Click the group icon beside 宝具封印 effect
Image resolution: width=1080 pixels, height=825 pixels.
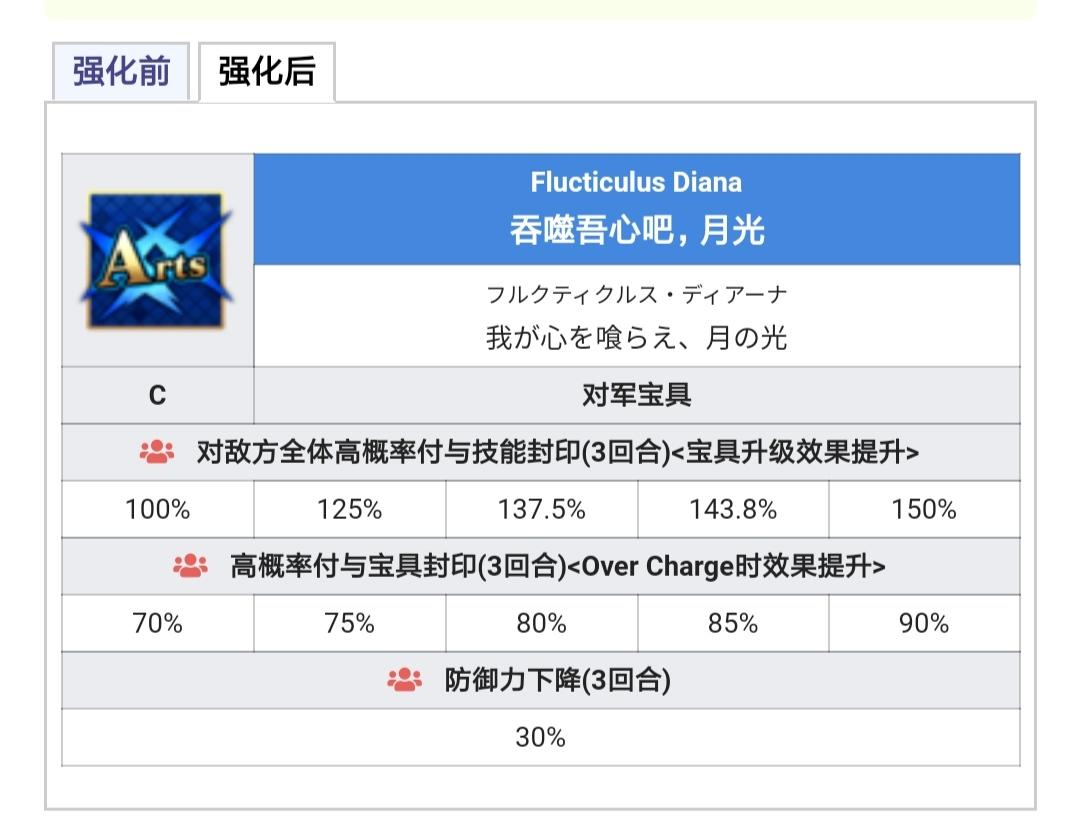(190, 566)
